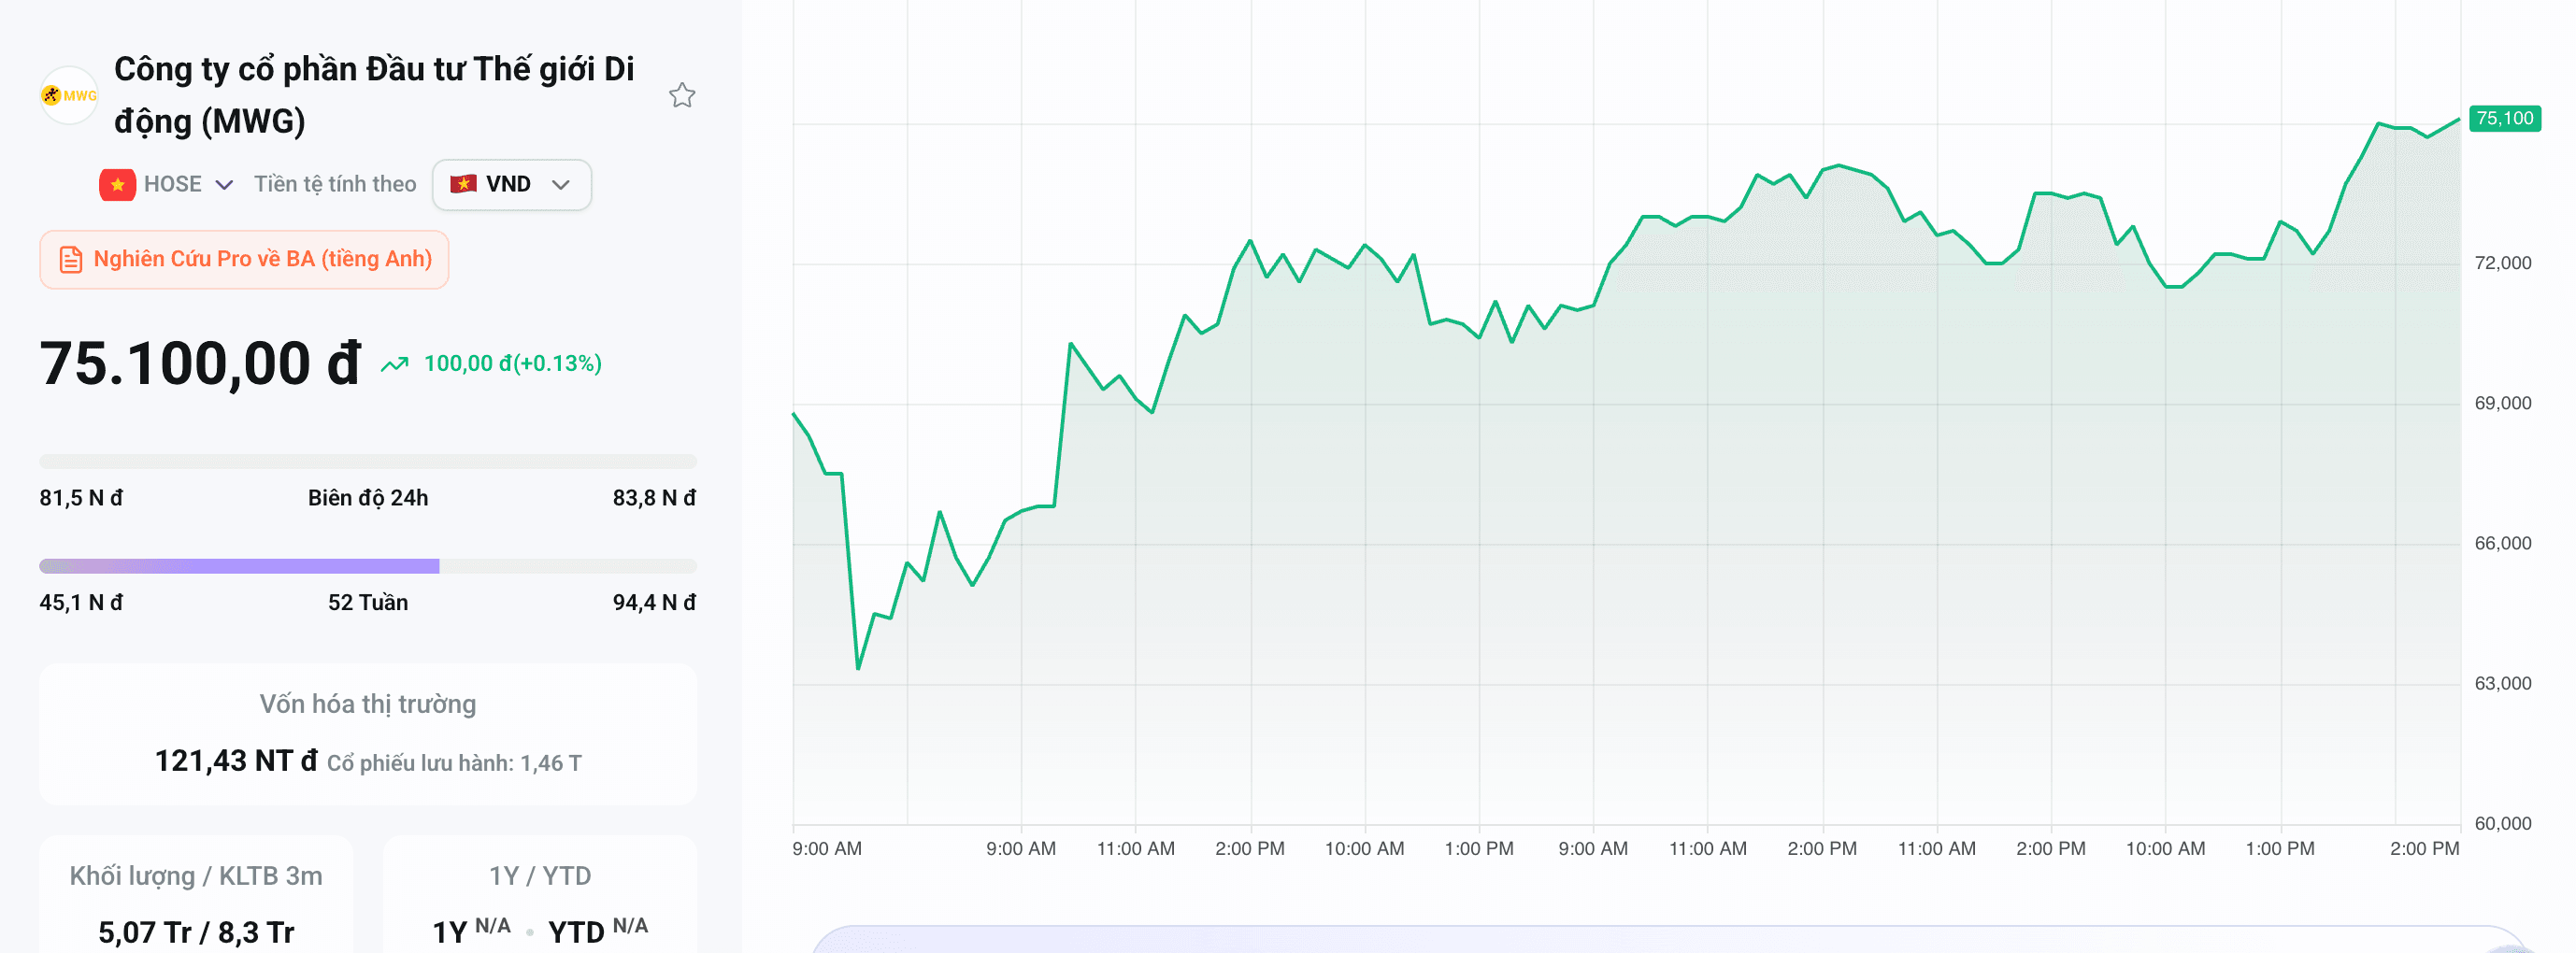The height and width of the screenshot is (953, 2576).
Task: Click the 66,000 y-axis label
Action: click(2503, 543)
